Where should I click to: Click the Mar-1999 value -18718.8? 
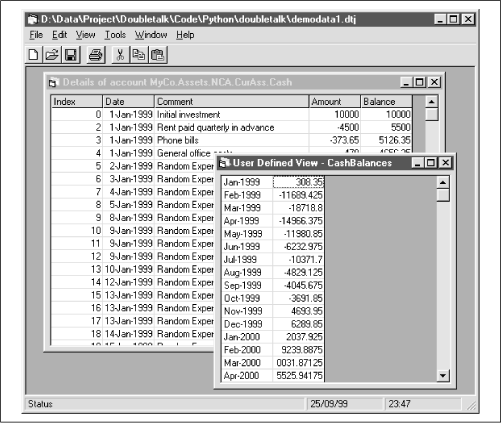(298, 208)
